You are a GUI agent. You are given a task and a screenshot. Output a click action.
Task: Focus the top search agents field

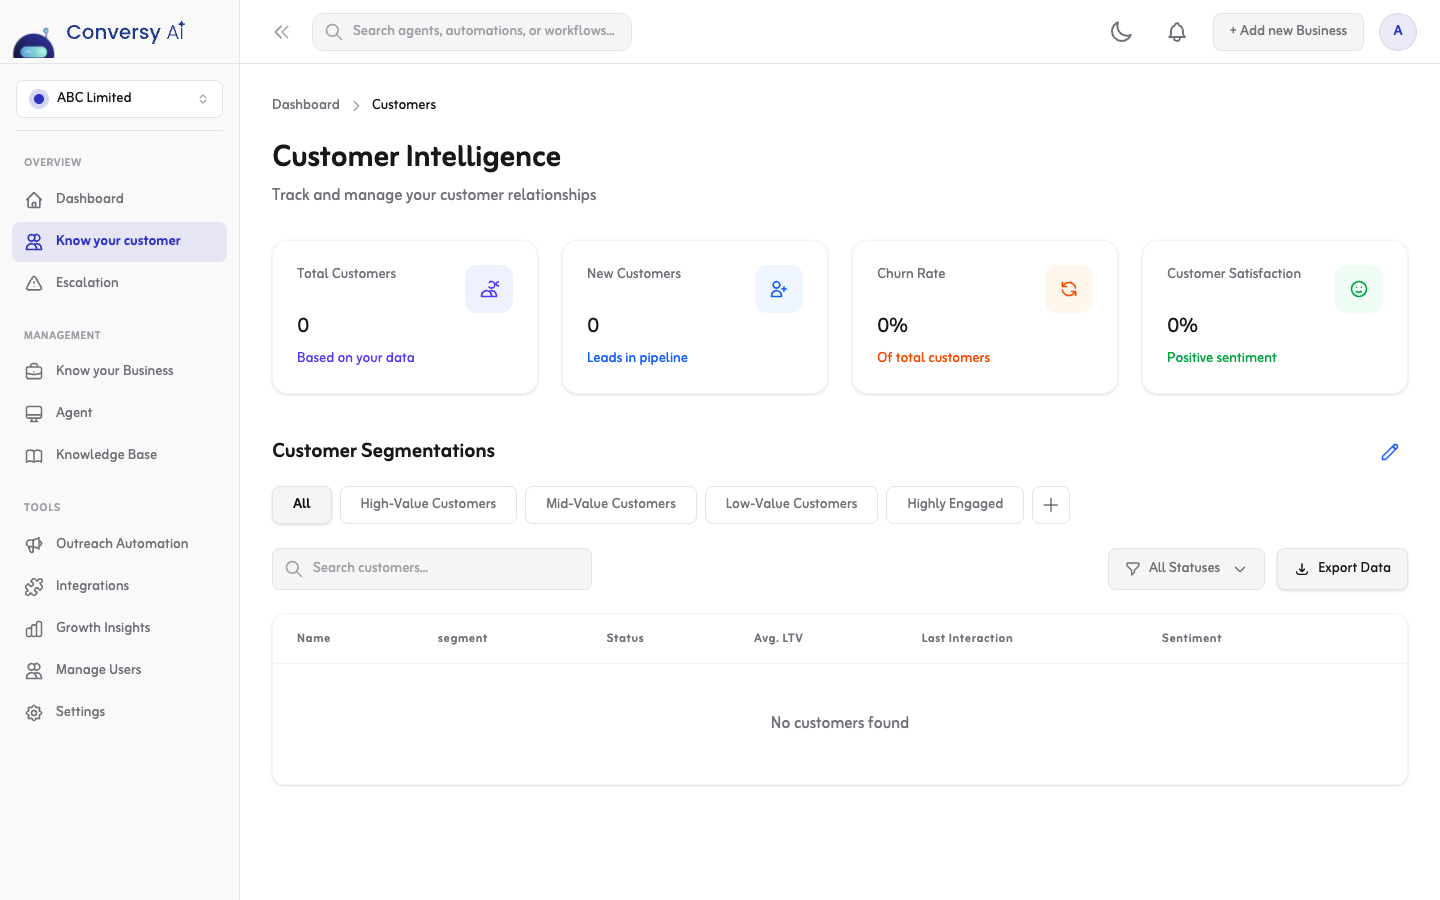[x=472, y=32]
